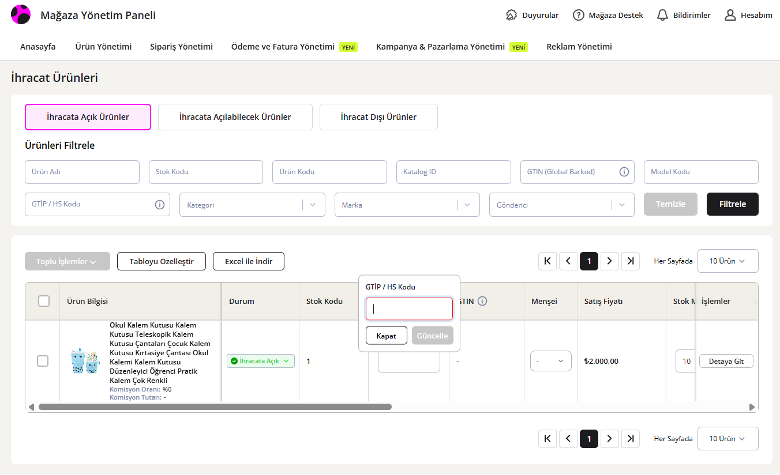The height and width of the screenshot is (475, 780).
Task: Open Reklam Yönetimi menu
Action: (579, 47)
